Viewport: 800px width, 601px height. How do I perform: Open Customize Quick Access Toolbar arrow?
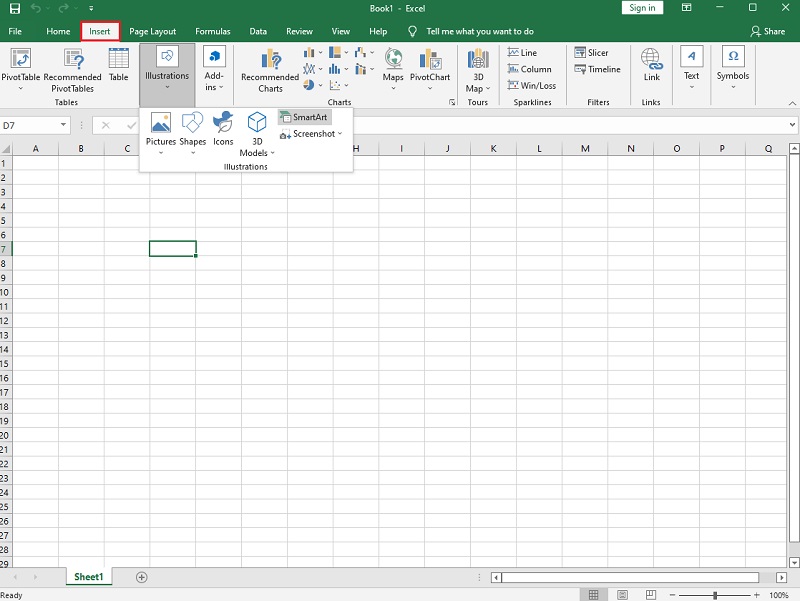[x=91, y=8]
